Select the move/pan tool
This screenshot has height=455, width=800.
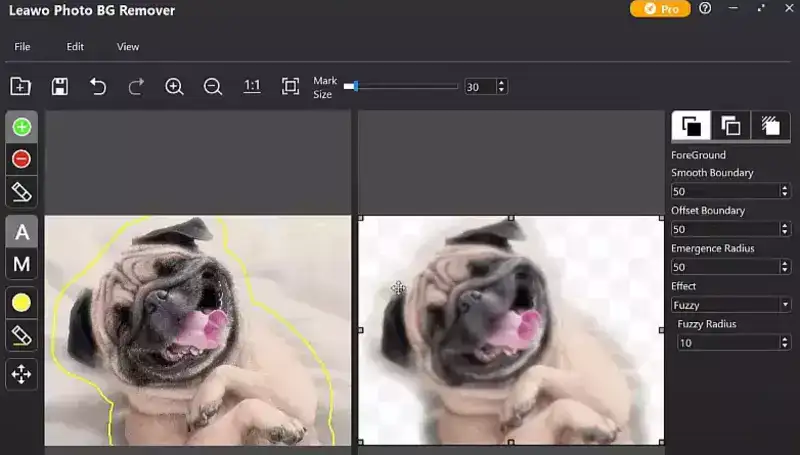click(x=21, y=374)
